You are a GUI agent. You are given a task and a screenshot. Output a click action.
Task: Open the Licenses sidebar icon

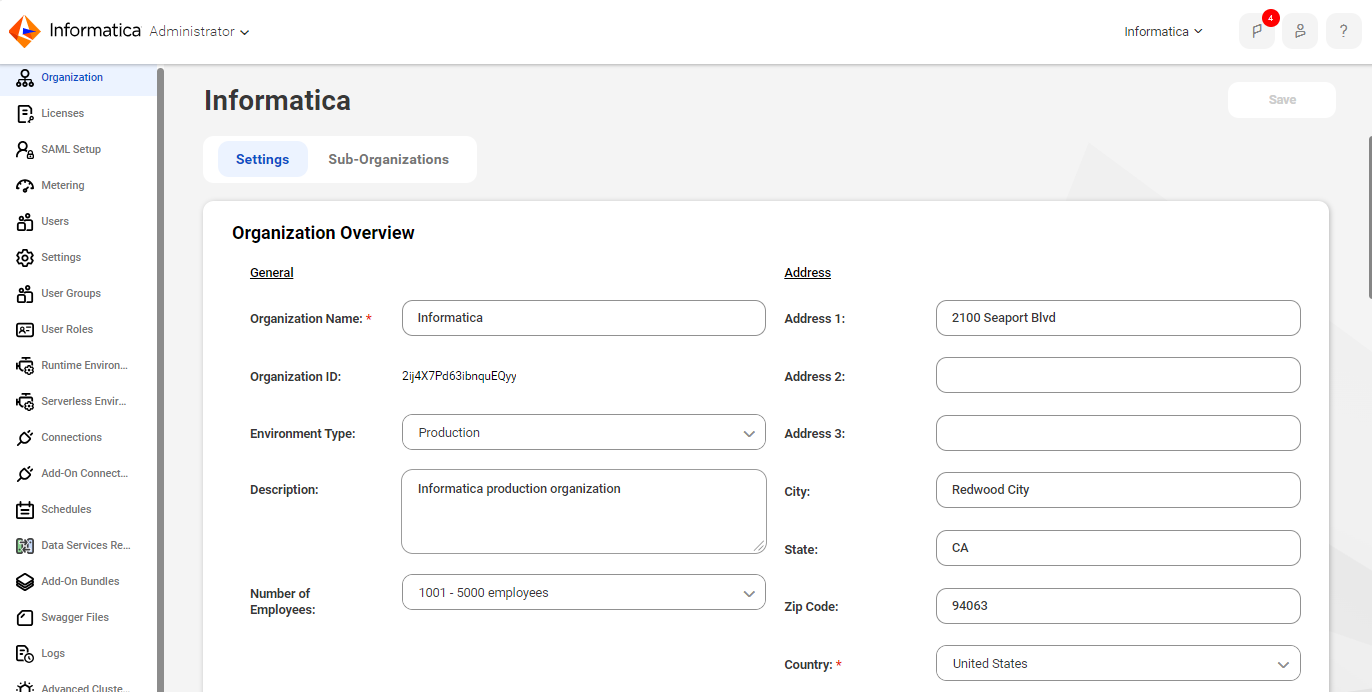(25, 114)
